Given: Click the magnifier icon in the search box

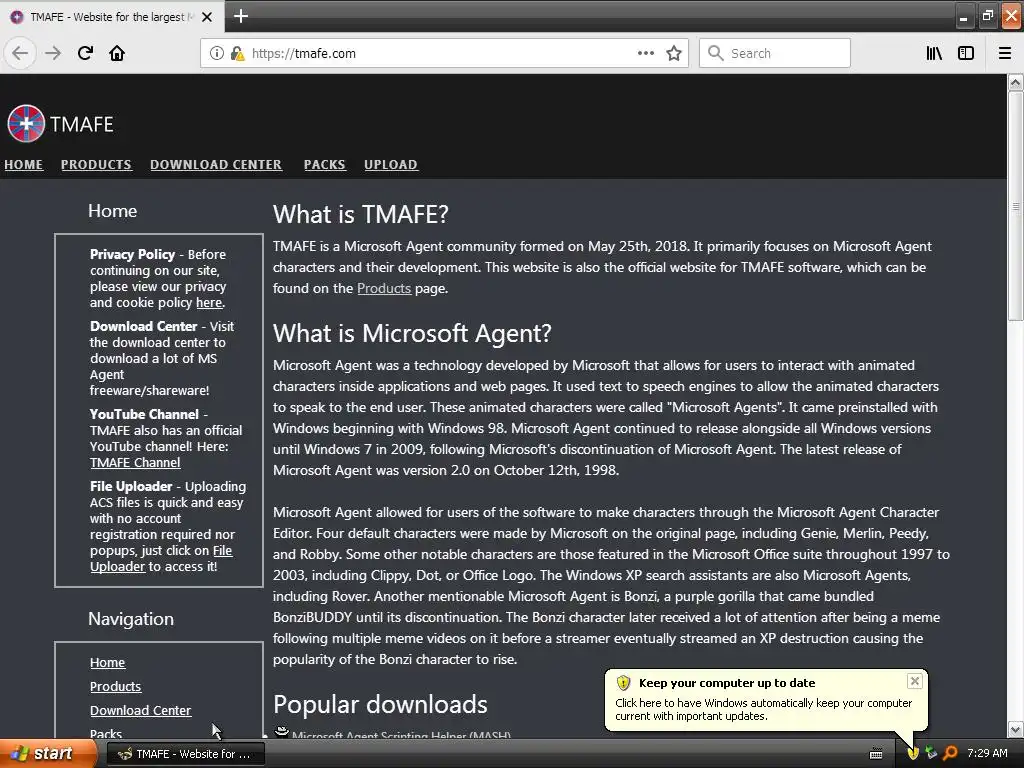Looking at the screenshot, I should 716,53.
